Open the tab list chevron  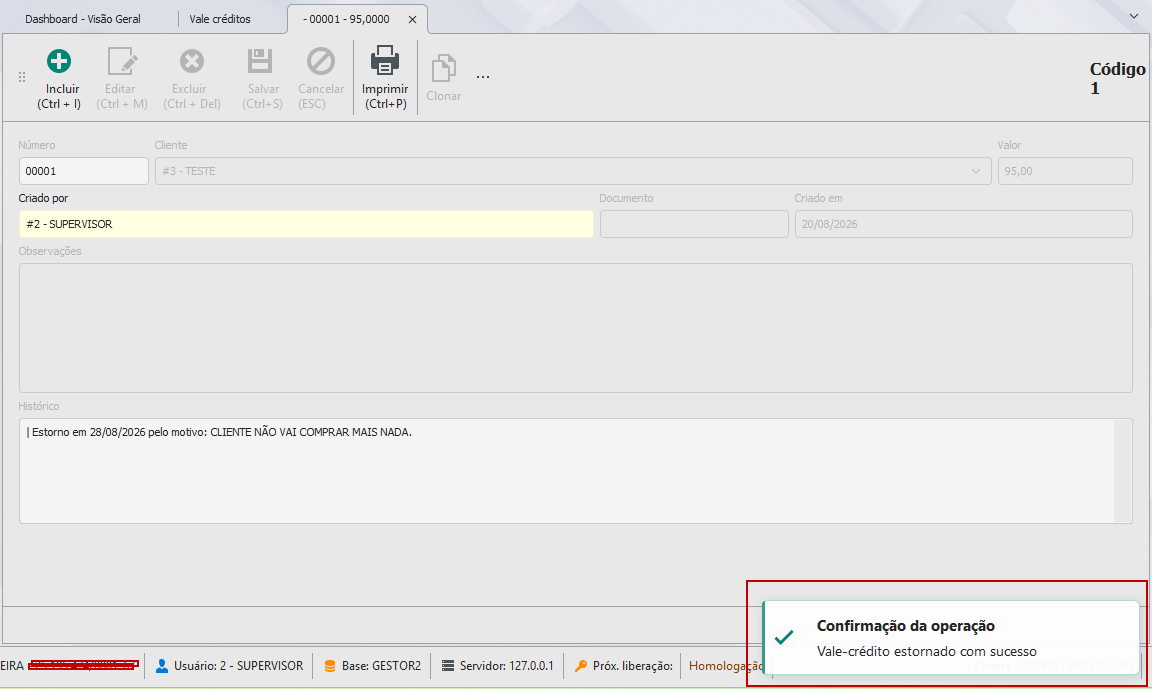point(1134,16)
